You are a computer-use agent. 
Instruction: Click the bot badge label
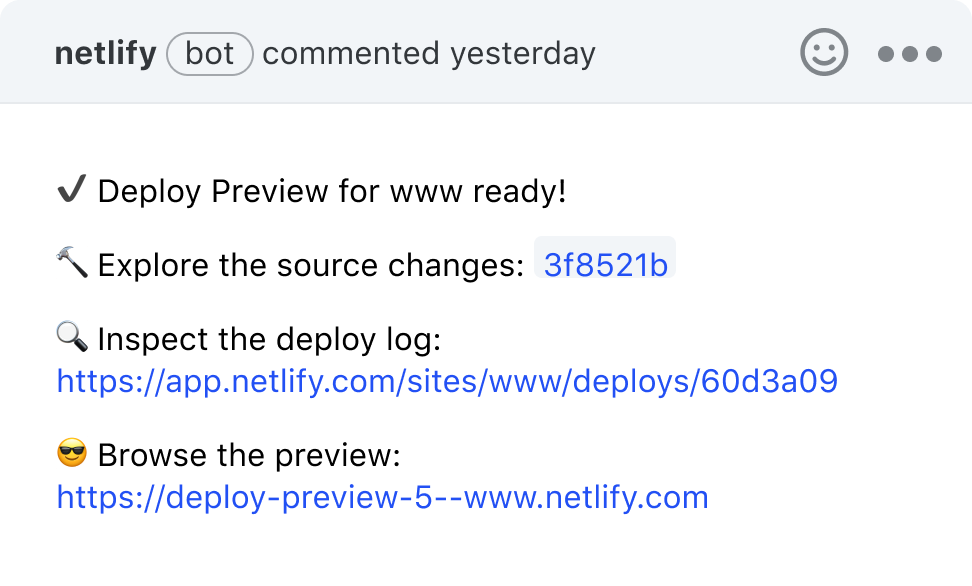[x=209, y=54]
